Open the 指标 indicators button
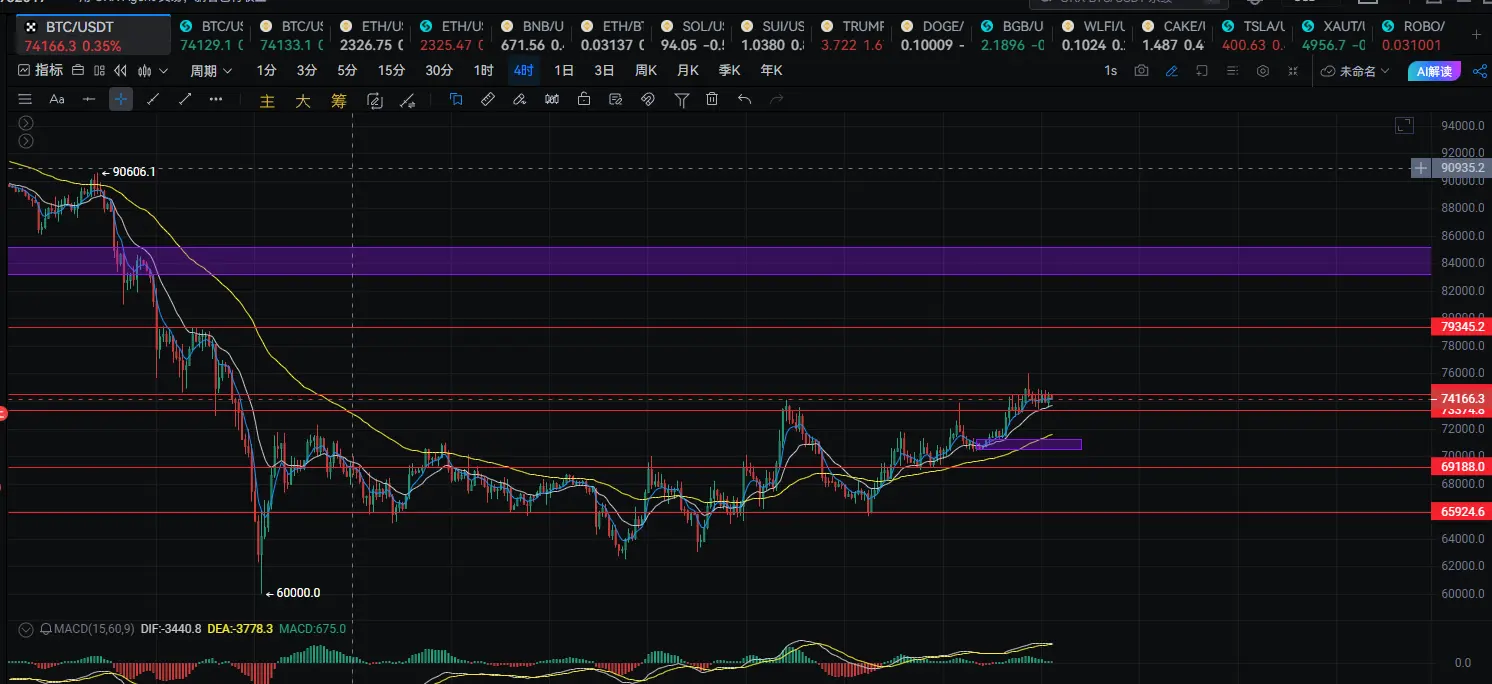The image size is (1492, 684). coord(40,71)
